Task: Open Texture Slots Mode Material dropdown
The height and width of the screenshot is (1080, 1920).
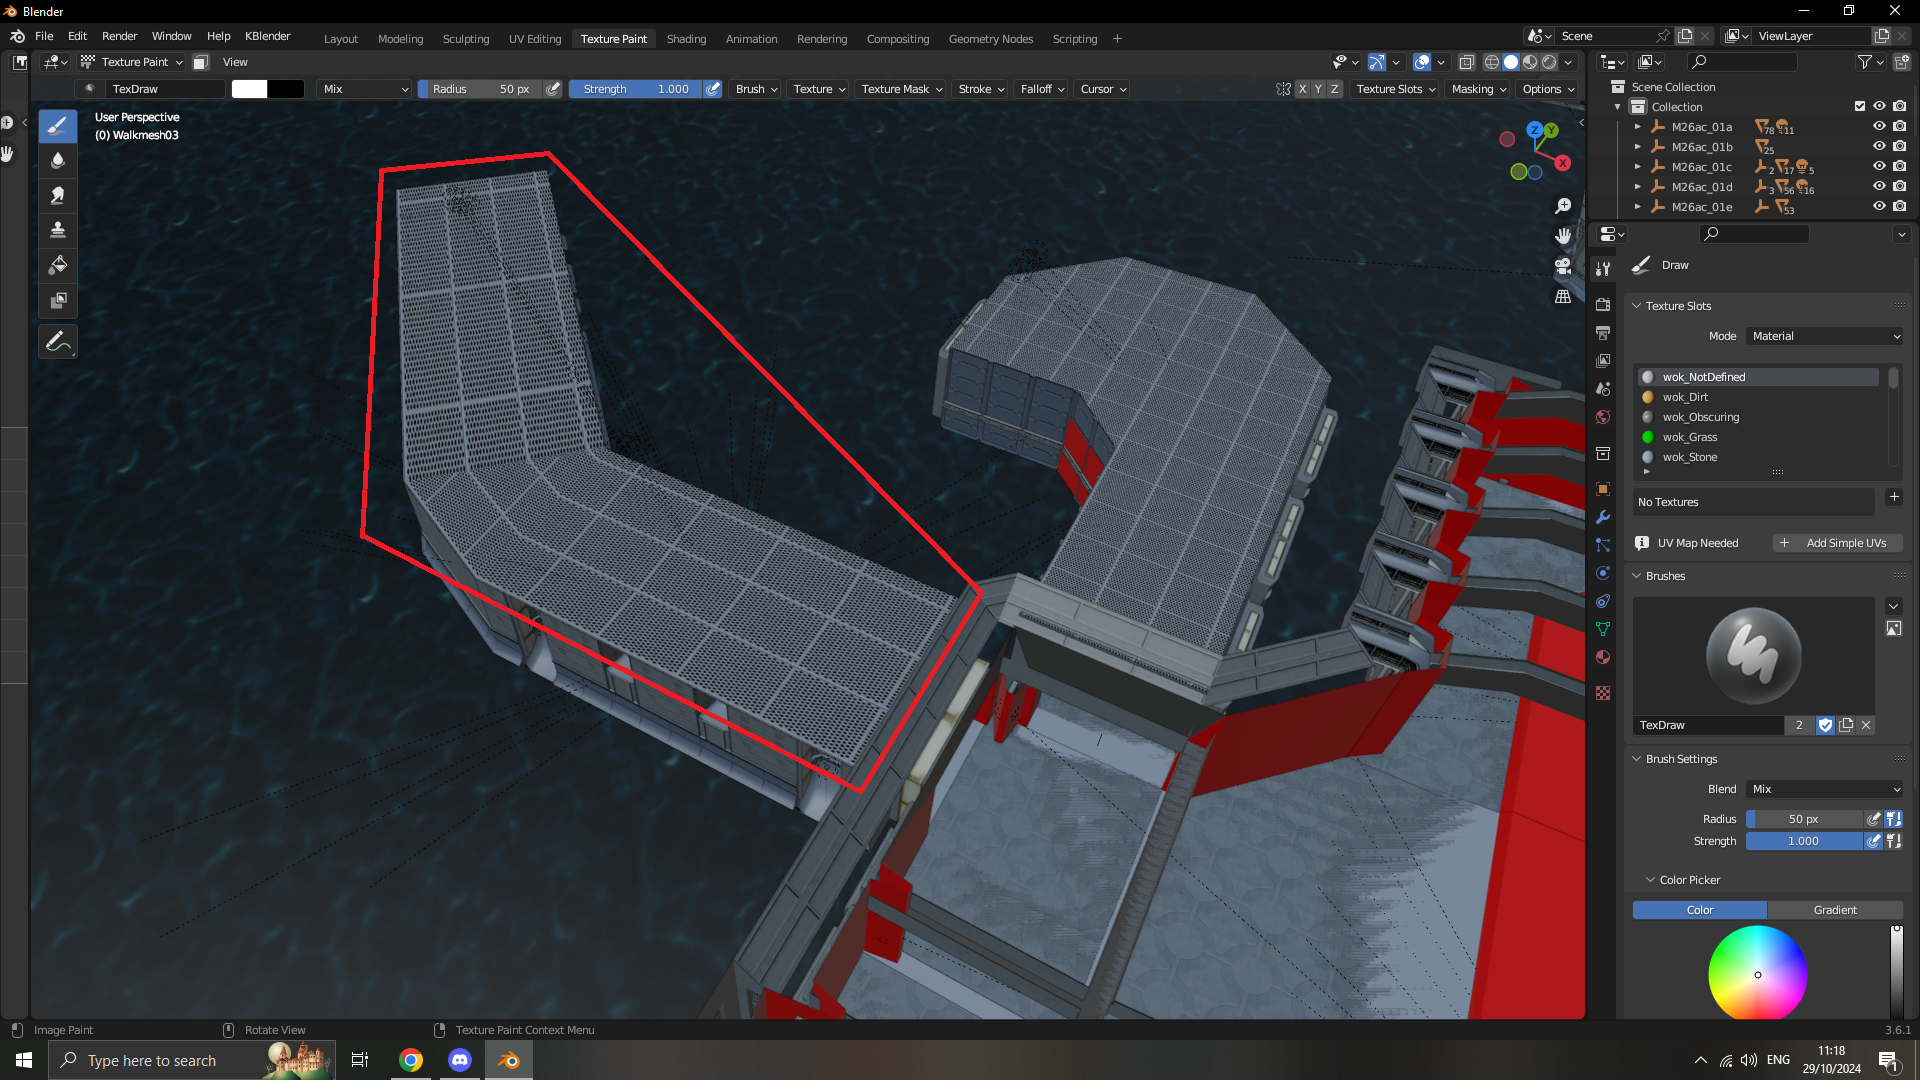Action: click(x=1825, y=336)
